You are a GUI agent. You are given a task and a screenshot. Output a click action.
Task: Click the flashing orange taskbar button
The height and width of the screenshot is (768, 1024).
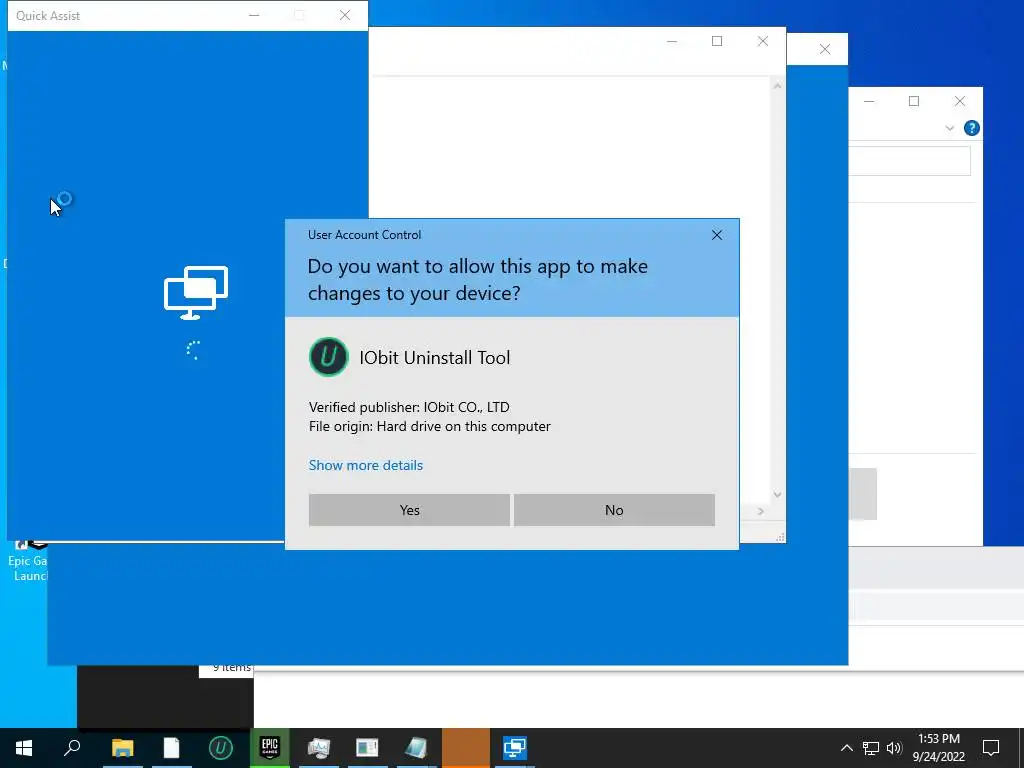[466, 748]
